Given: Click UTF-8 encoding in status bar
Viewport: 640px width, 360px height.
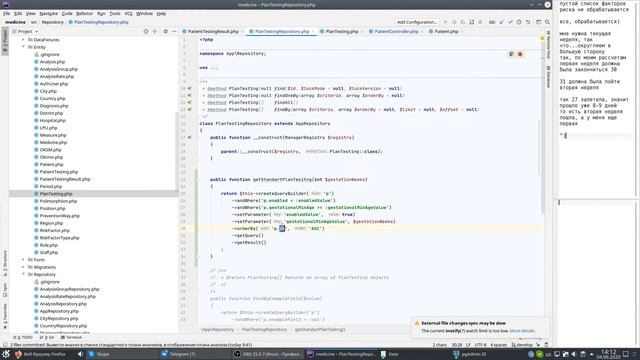Looking at the screenshot, I should [x=480, y=345].
